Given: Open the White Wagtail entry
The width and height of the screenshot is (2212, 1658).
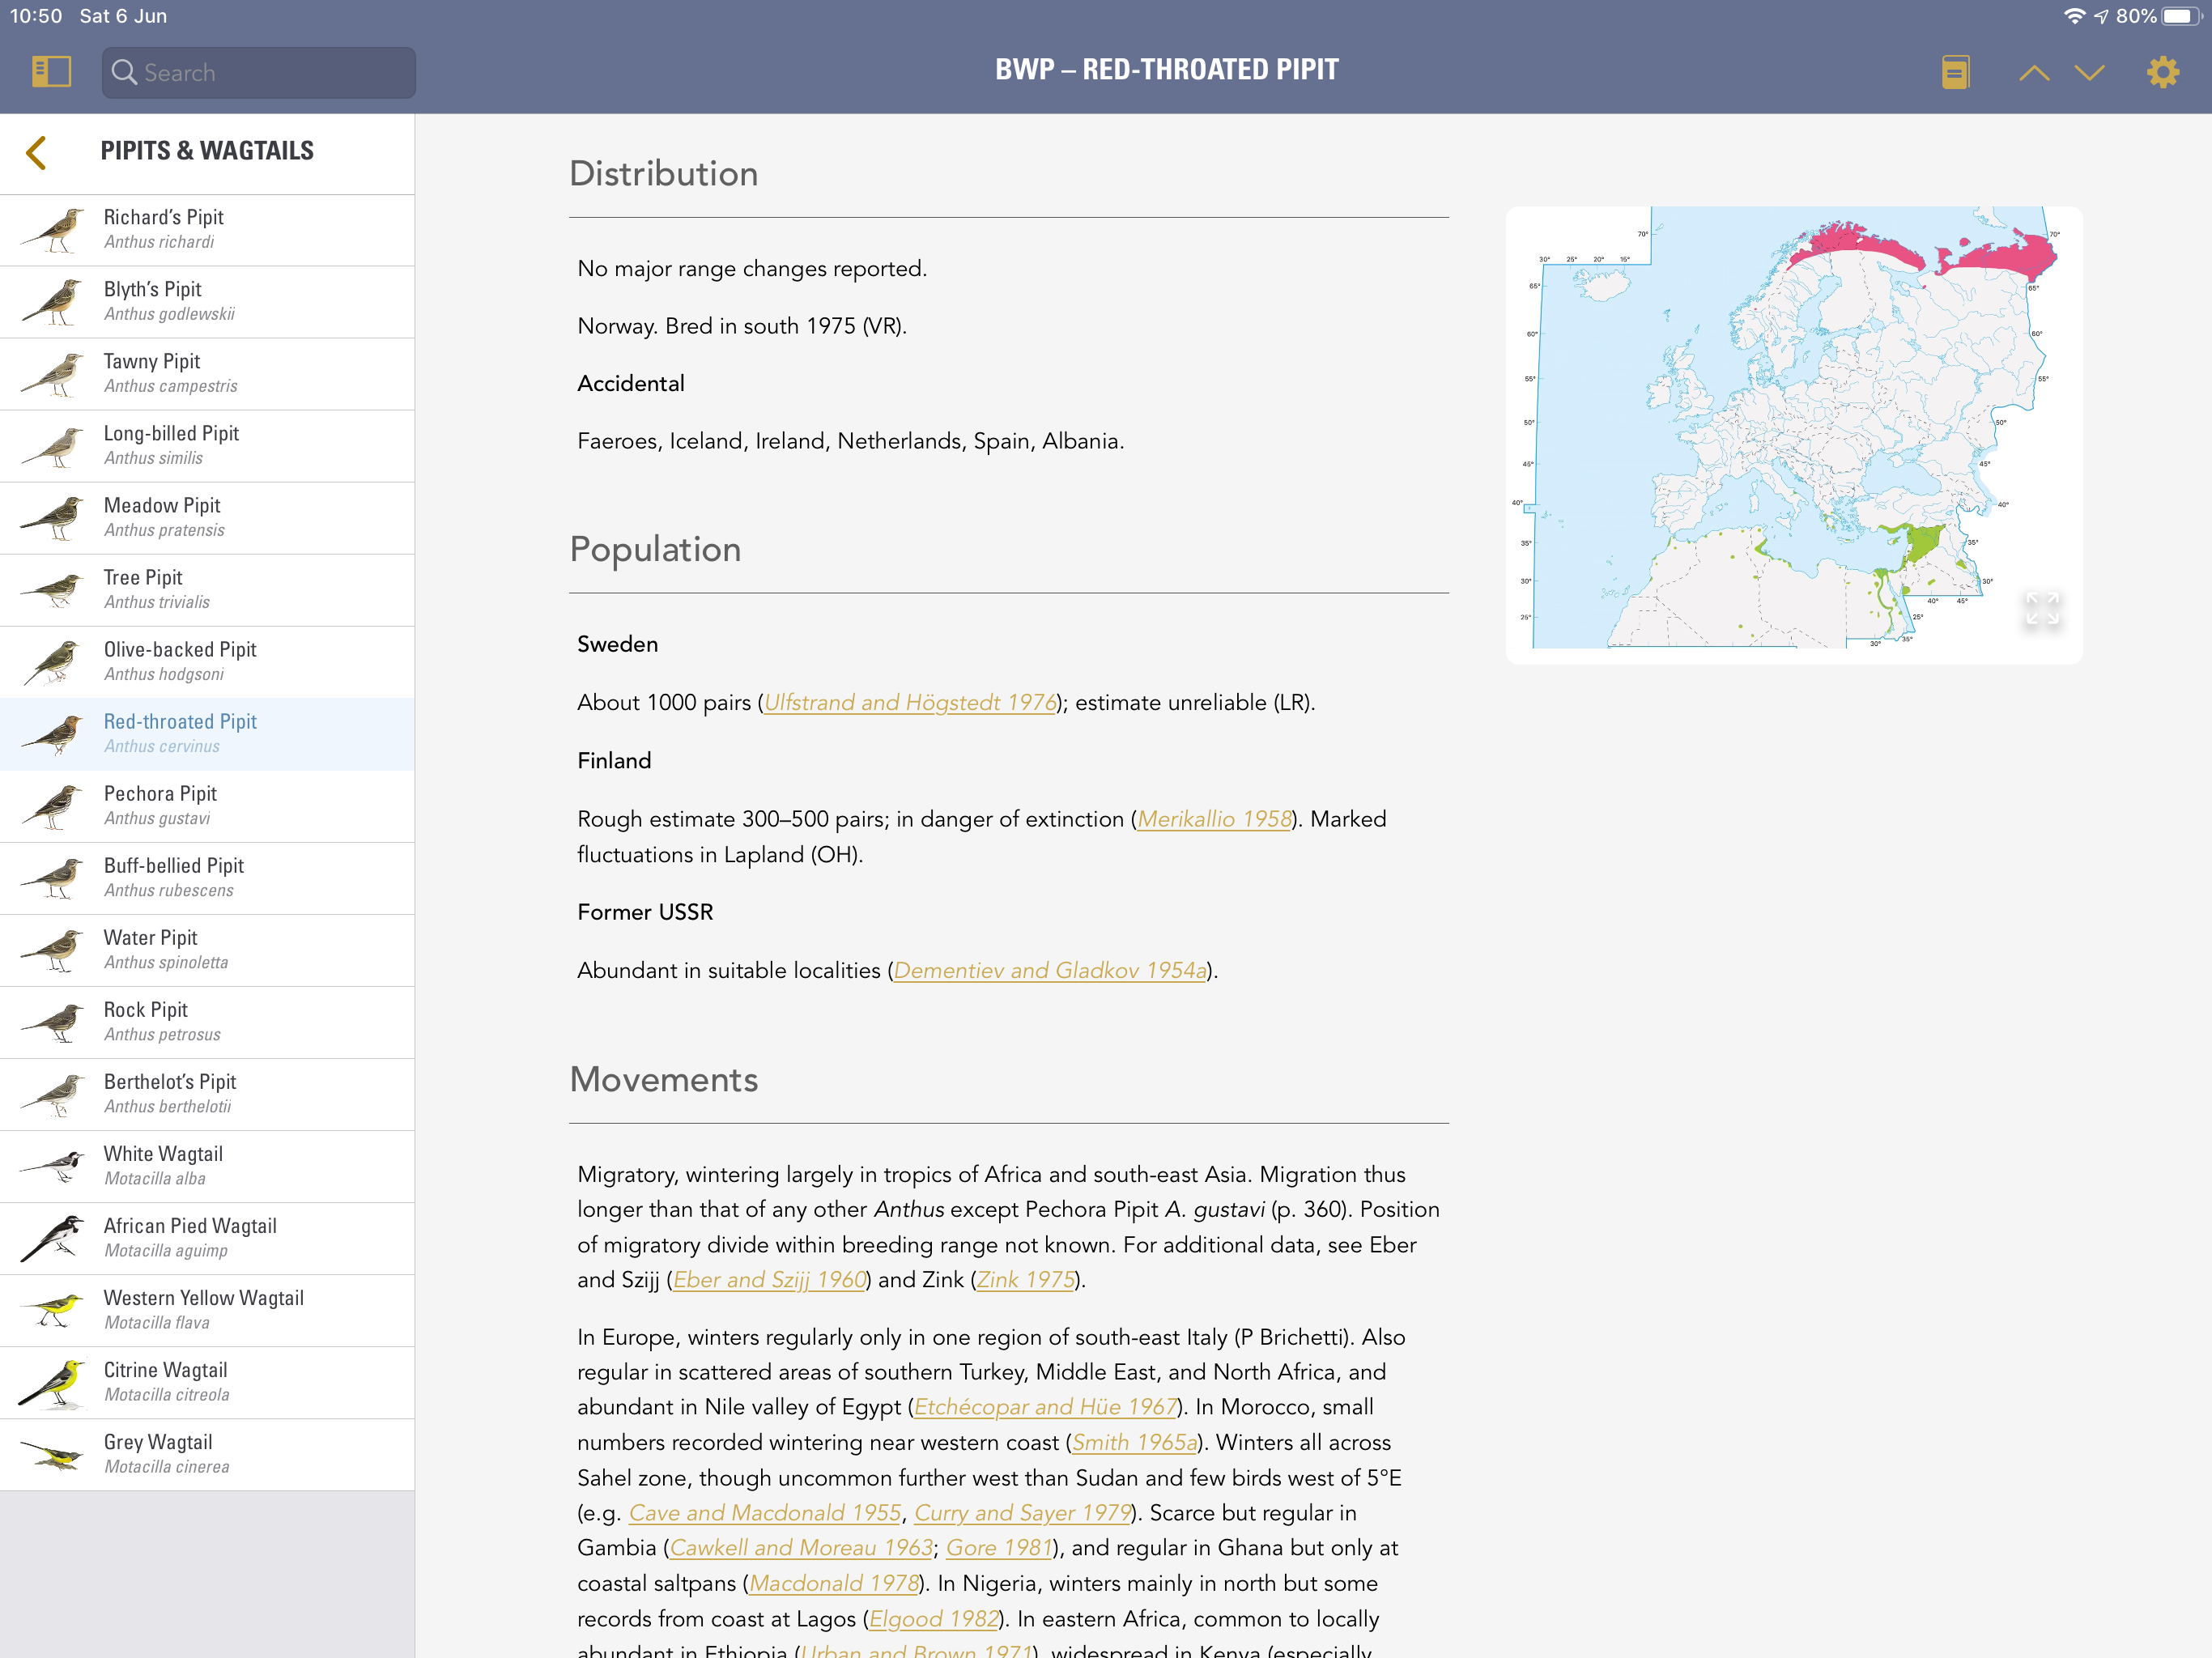Looking at the screenshot, I should click(207, 1166).
